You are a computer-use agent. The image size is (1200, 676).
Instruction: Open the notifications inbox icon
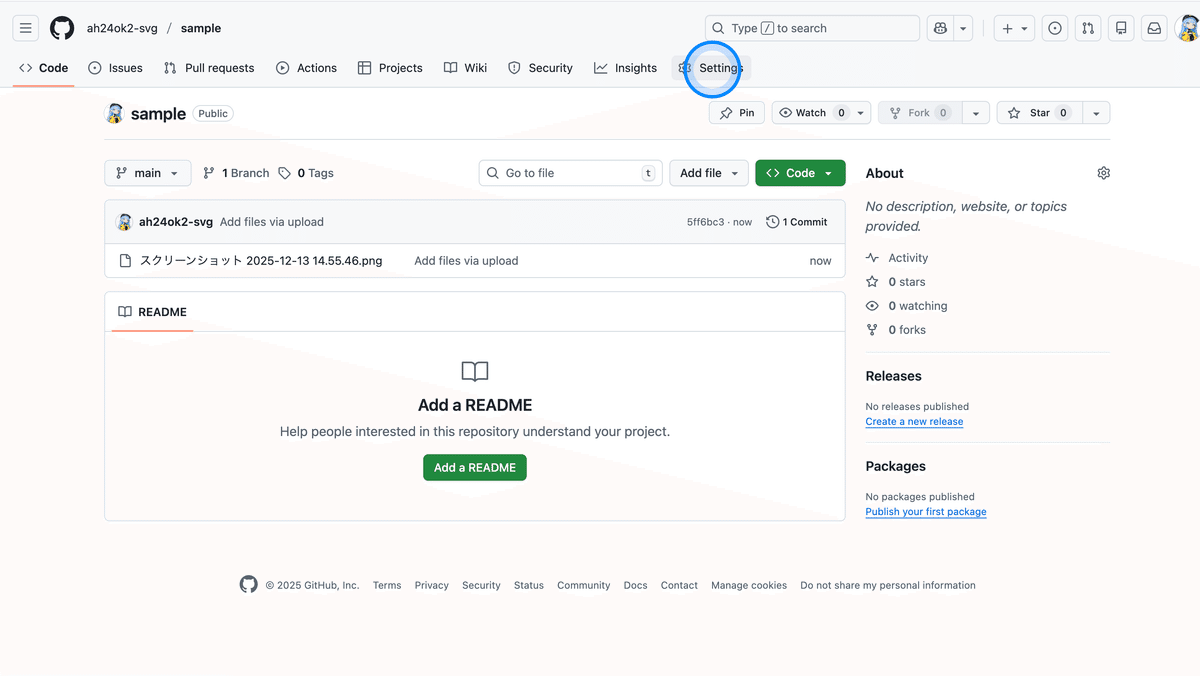(1154, 29)
